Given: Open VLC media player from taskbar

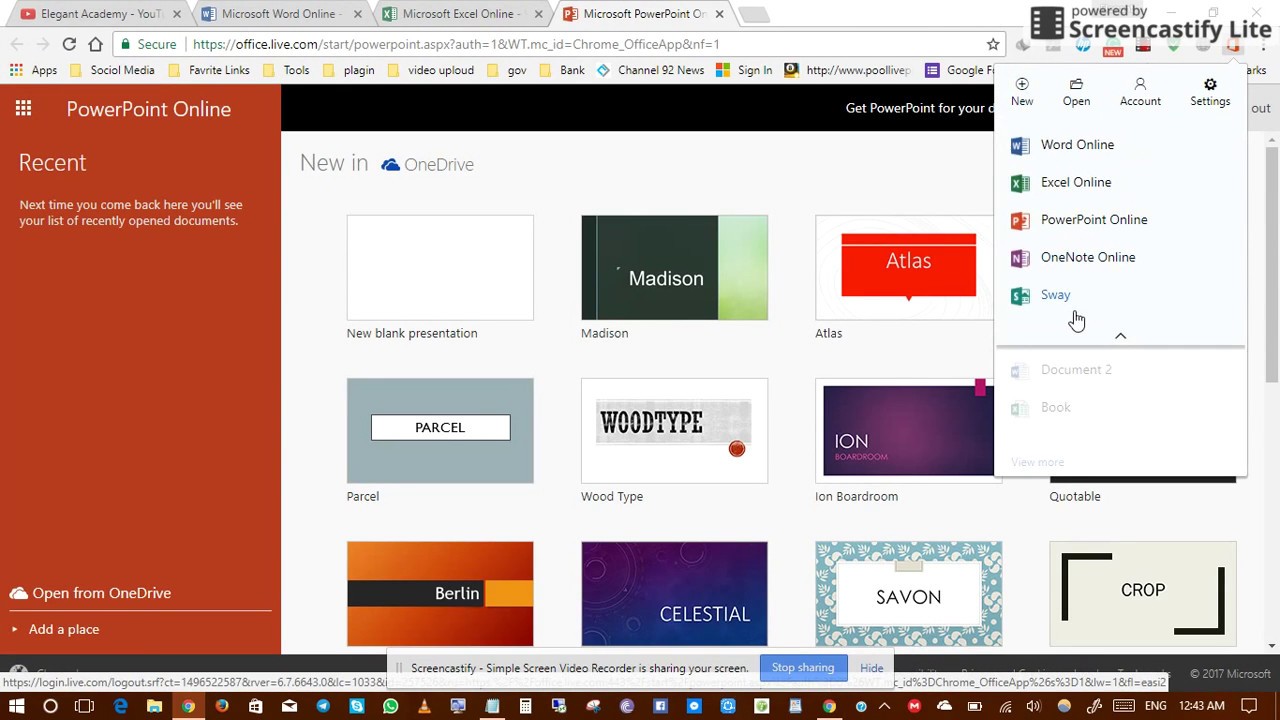Looking at the screenshot, I should tap(424, 706).
